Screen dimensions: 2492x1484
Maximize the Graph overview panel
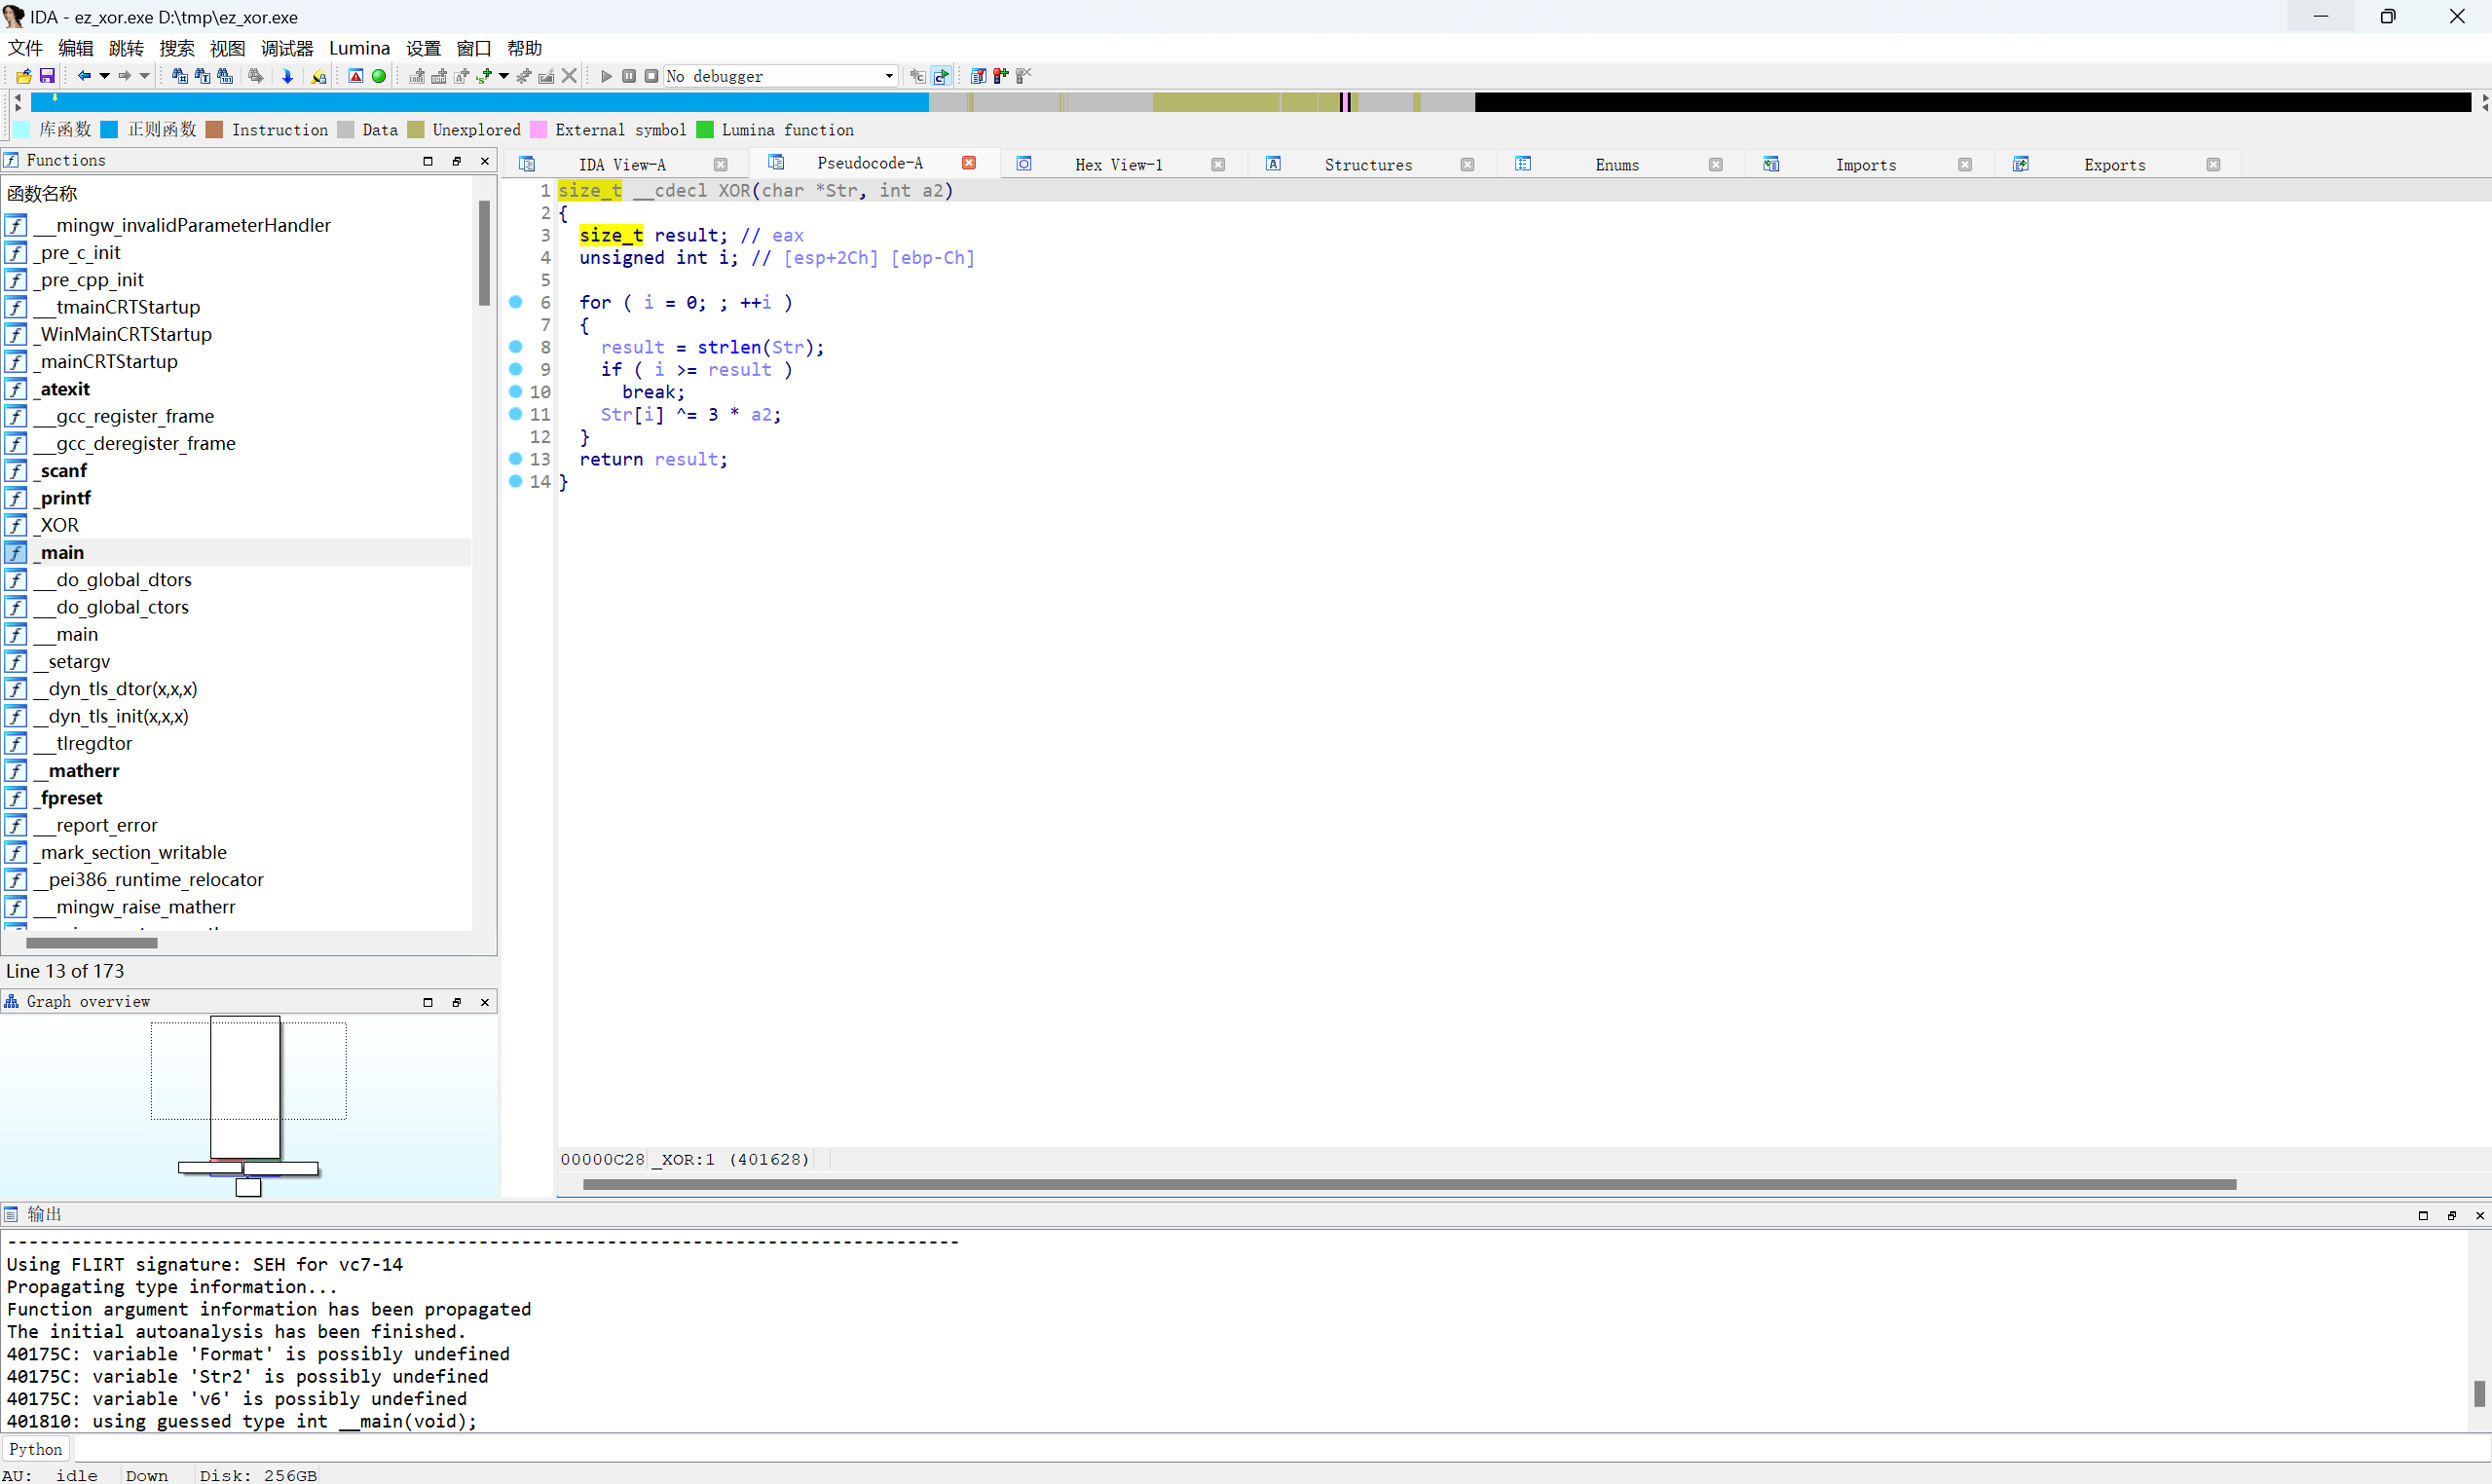(x=428, y=1002)
